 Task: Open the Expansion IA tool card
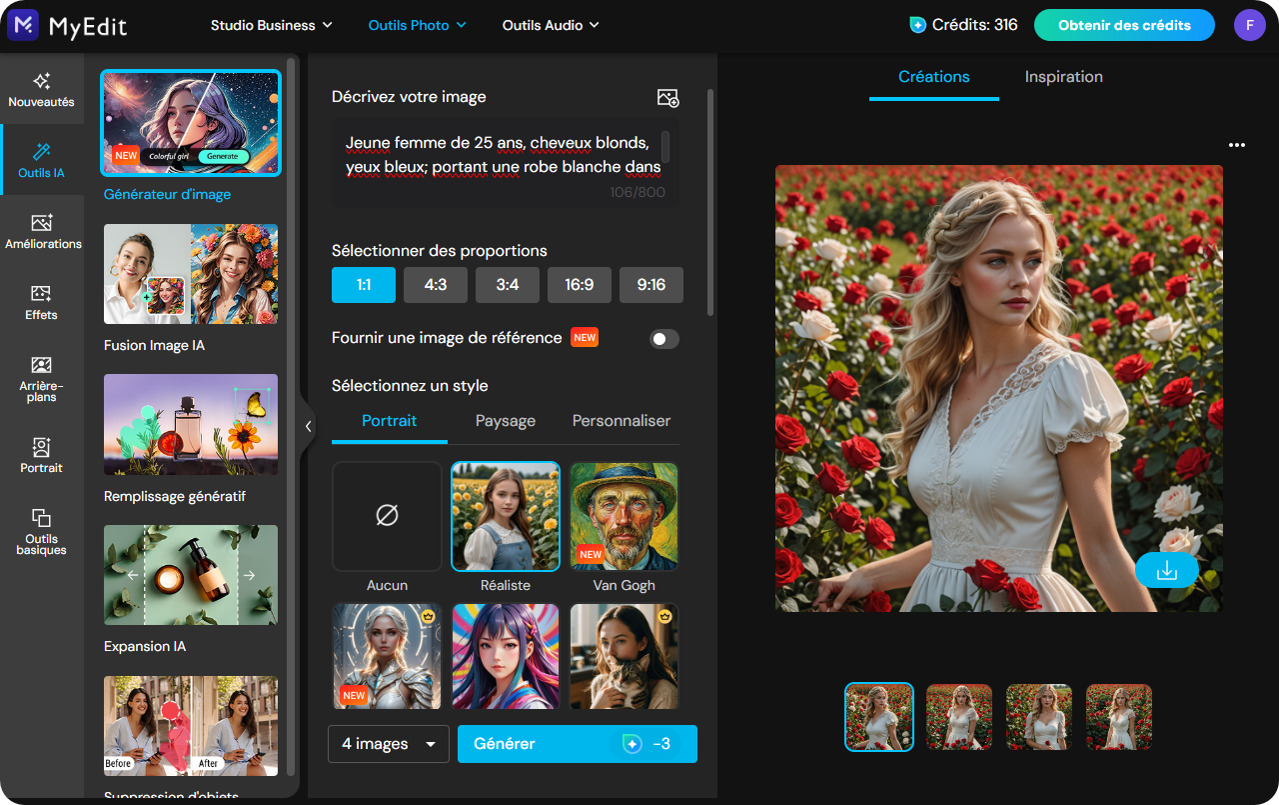click(x=191, y=575)
